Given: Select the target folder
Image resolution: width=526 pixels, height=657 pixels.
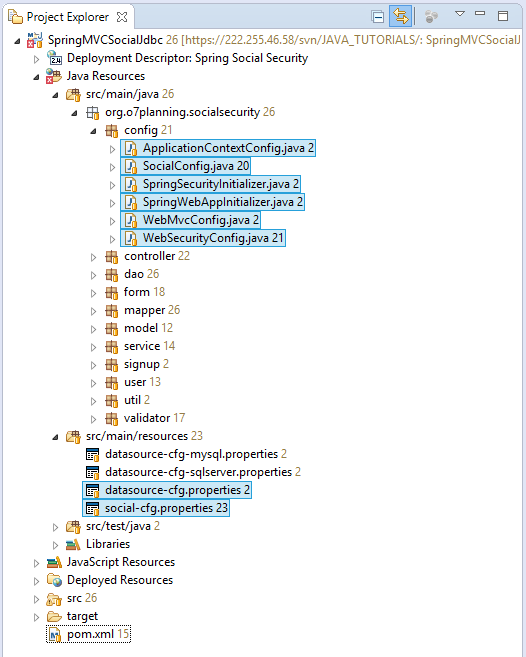Looking at the screenshot, I should point(82,616).
